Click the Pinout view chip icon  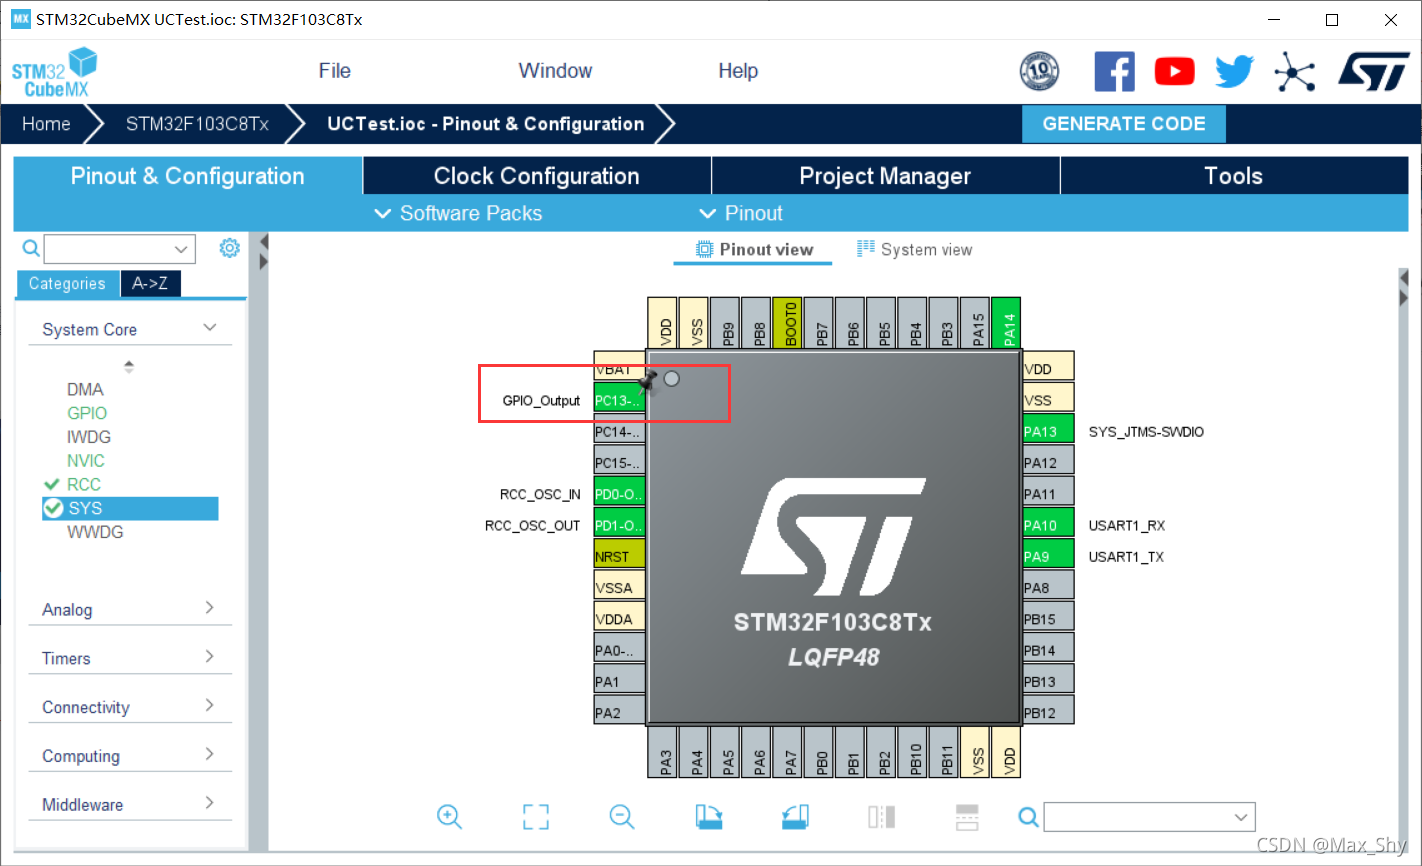click(x=705, y=249)
